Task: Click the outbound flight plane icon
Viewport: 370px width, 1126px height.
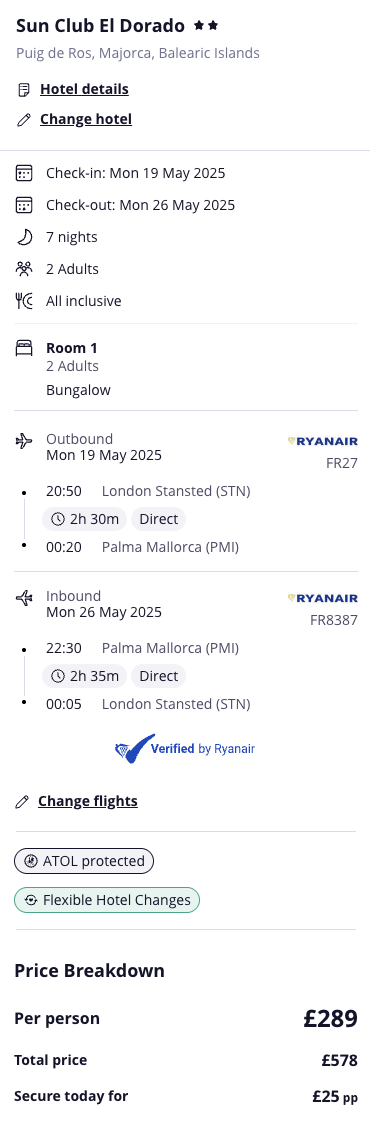Action: click(24, 440)
